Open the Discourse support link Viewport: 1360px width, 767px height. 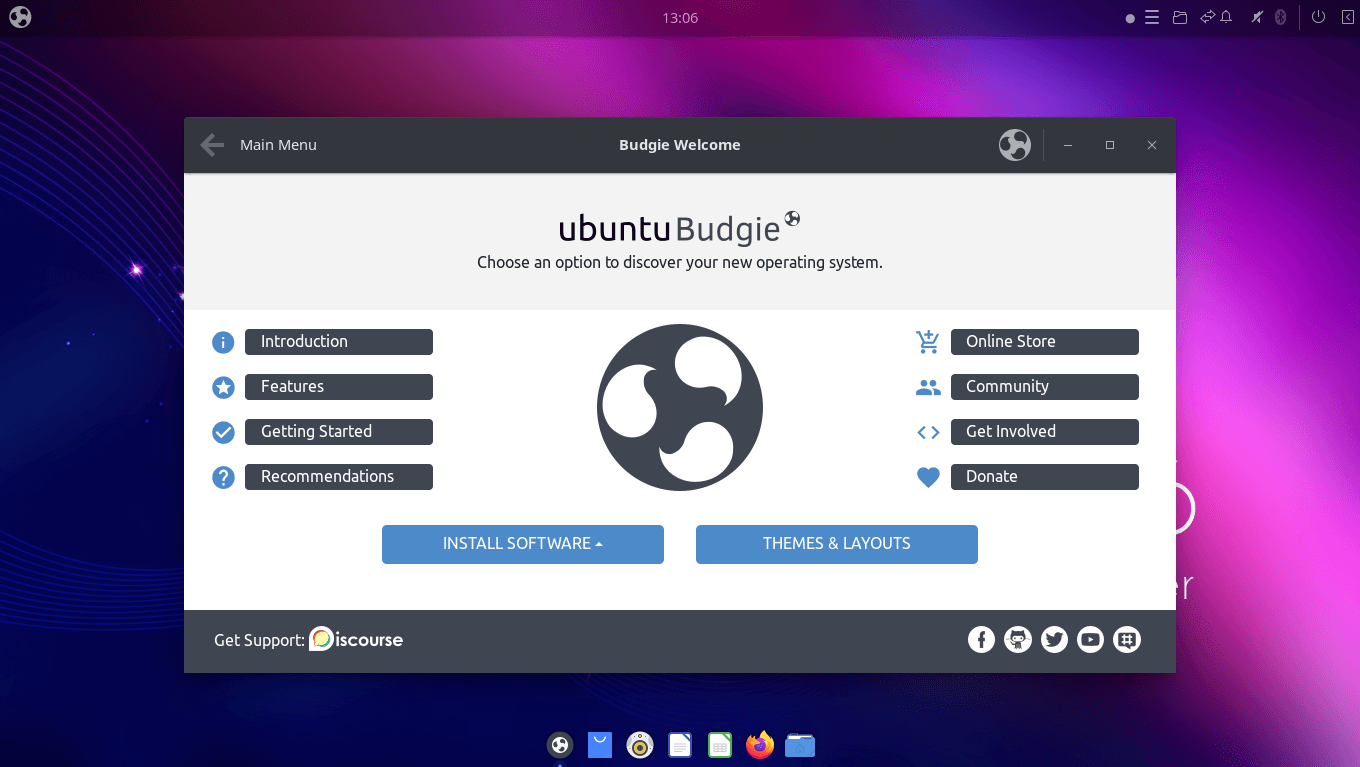356,639
